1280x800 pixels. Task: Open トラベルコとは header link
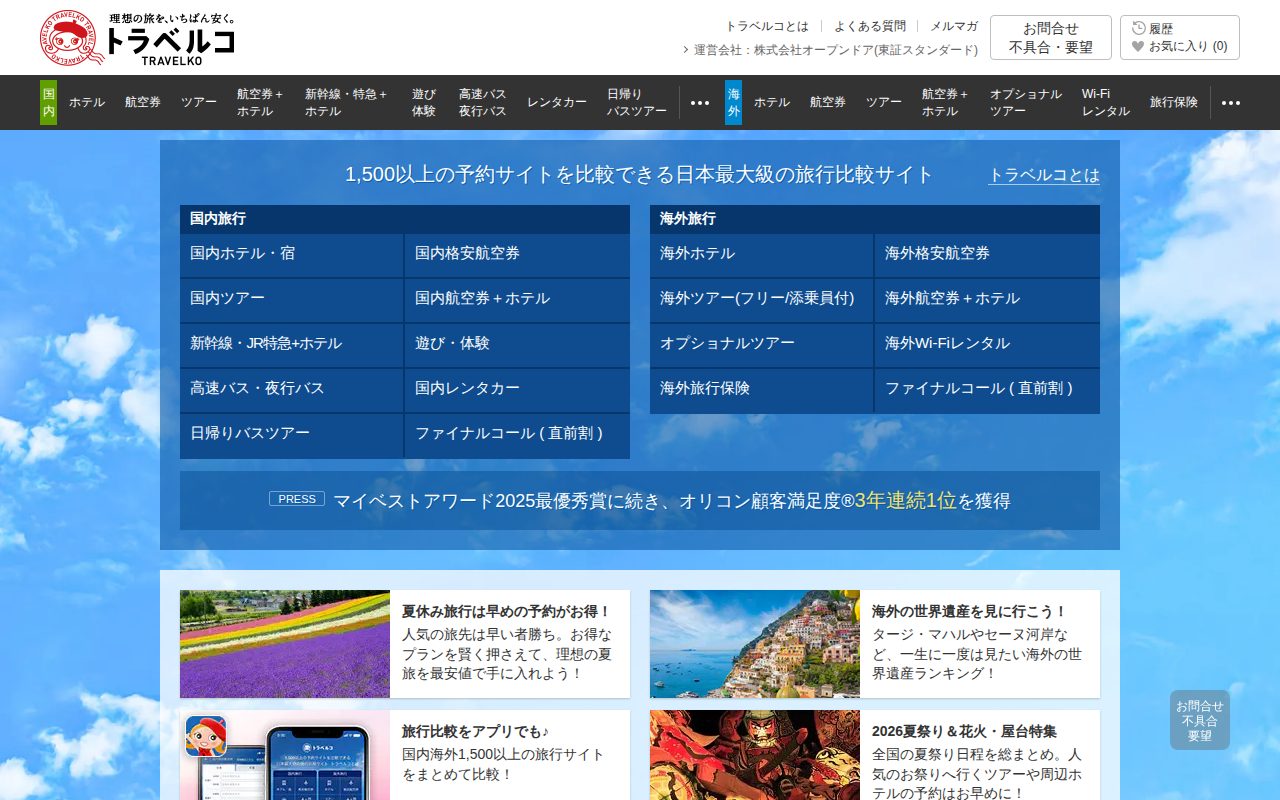coord(767,26)
